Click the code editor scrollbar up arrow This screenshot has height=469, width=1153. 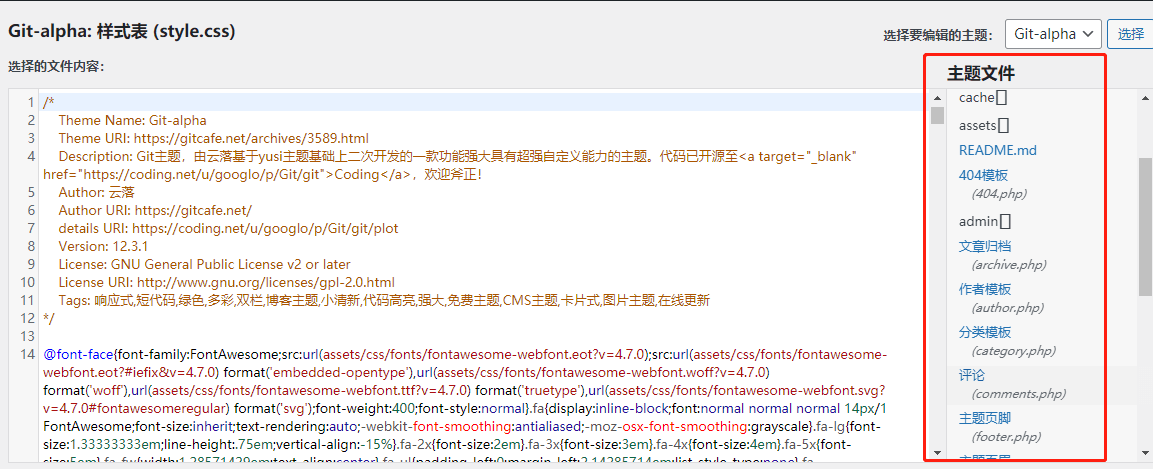point(937,98)
